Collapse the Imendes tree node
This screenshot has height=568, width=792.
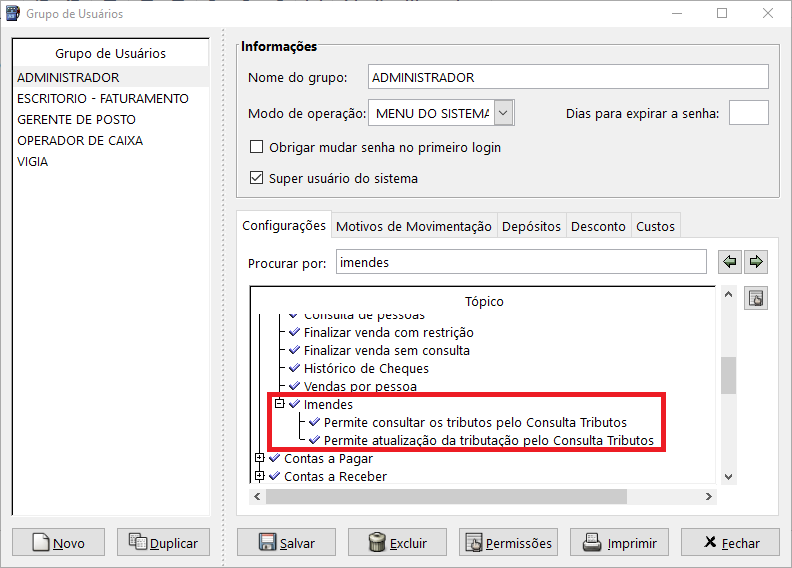280,404
